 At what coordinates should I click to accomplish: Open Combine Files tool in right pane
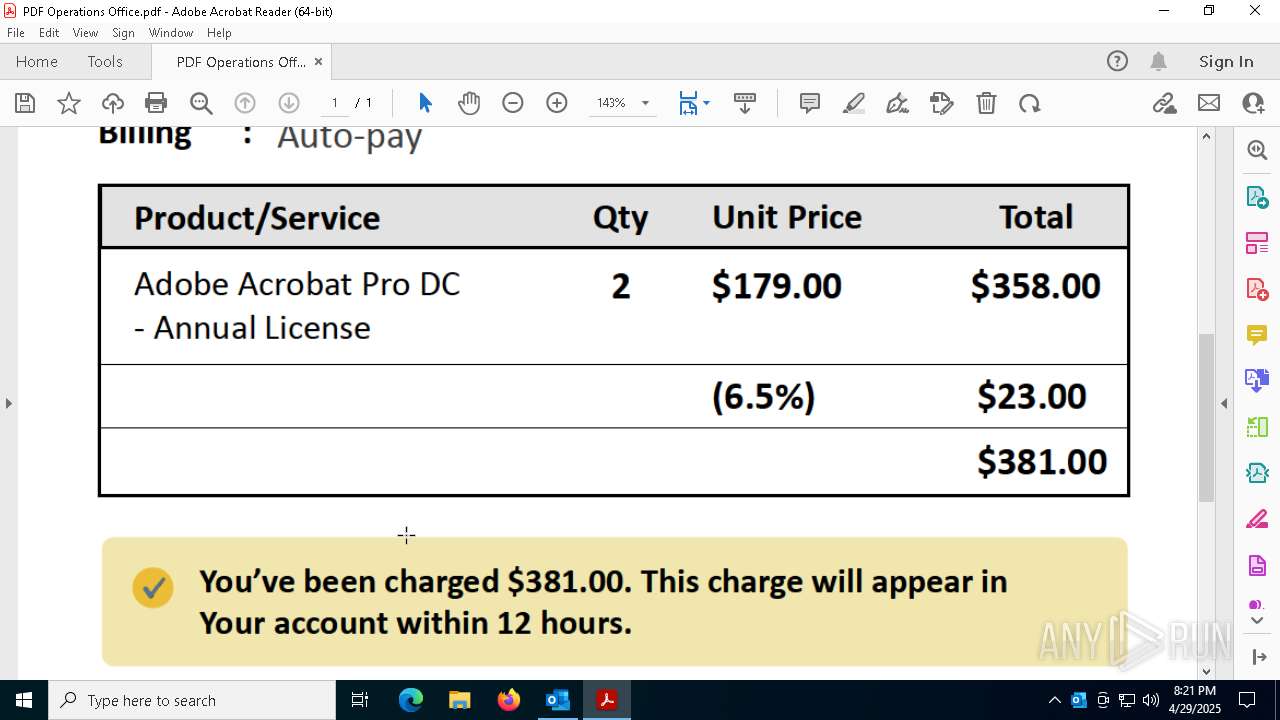1257,380
